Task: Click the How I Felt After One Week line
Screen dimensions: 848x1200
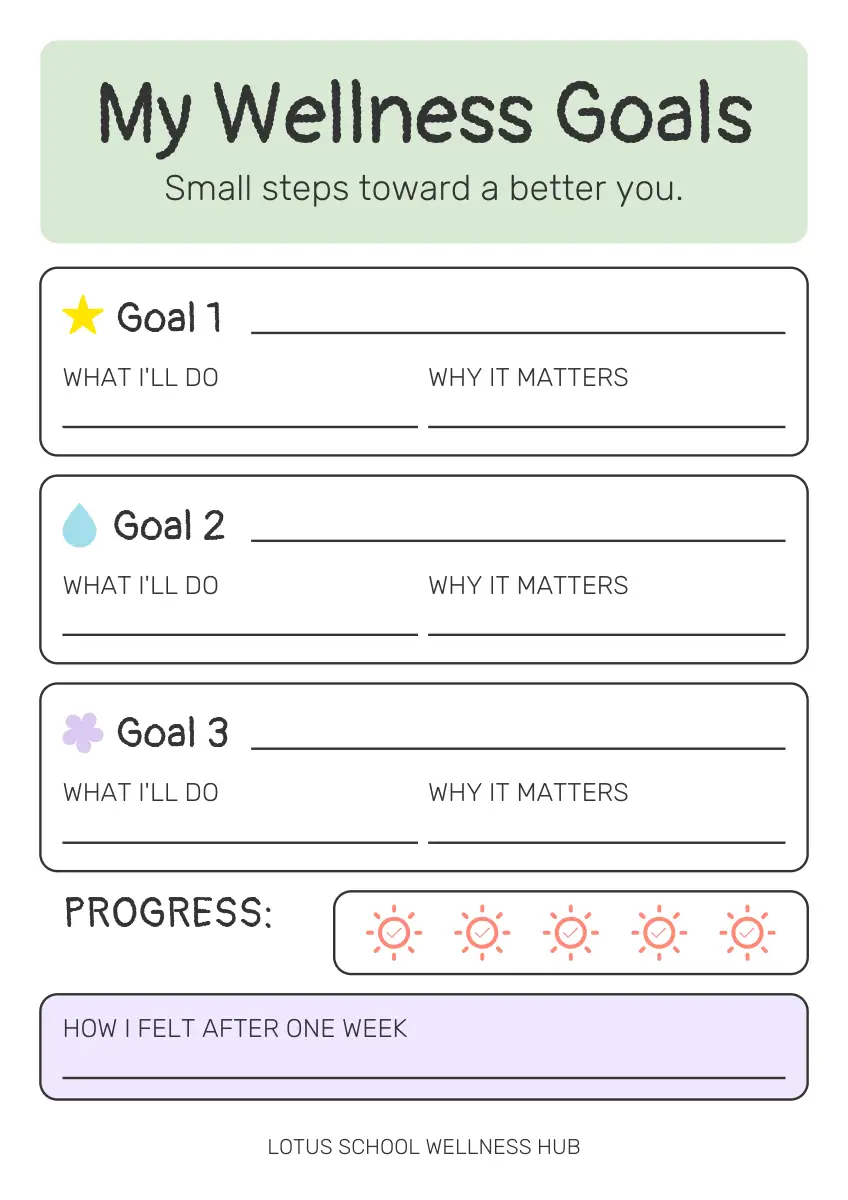Action: [424, 1071]
